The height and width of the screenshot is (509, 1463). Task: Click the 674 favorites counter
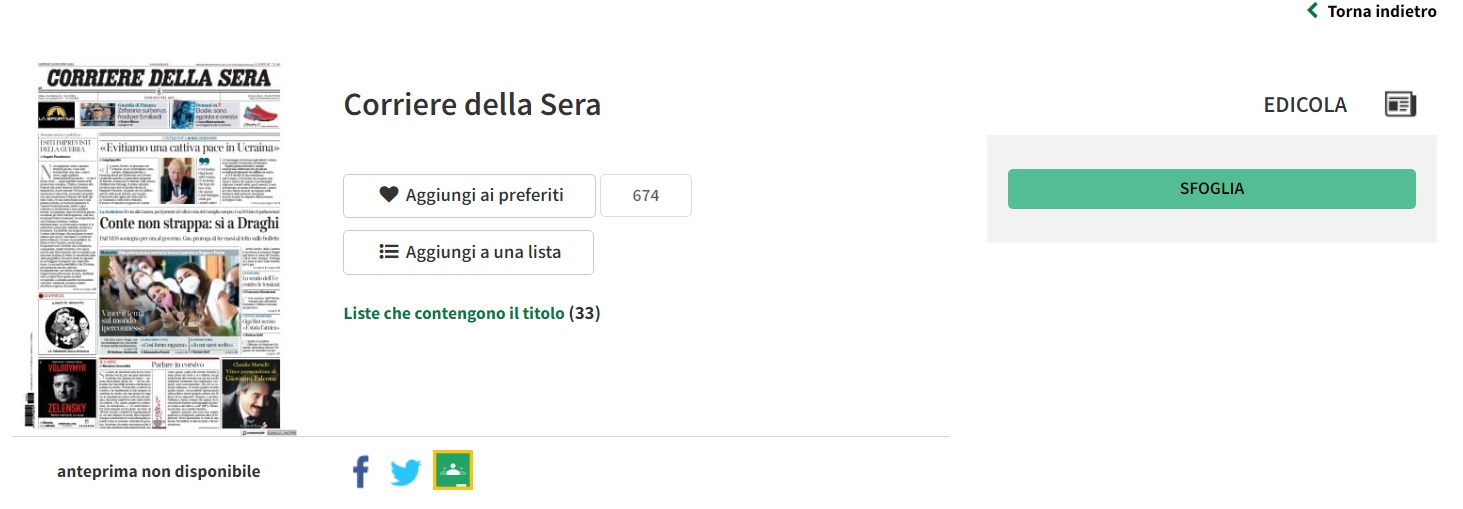tap(646, 195)
